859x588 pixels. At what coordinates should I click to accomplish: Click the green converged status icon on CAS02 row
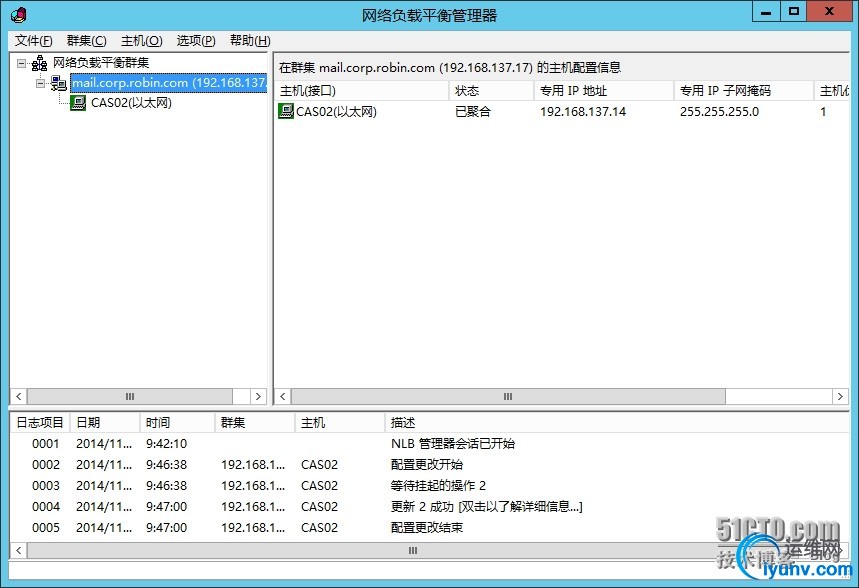(x=285, y=112)
